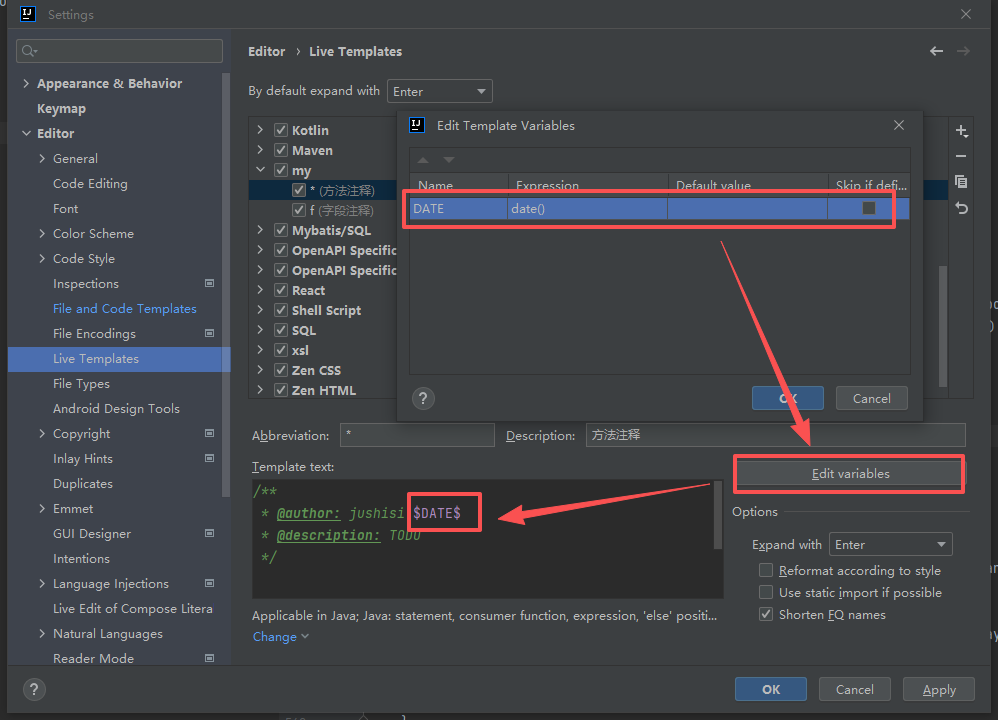This screenshot has width=998, height=720.
Task: Toggle the my template group checkbox
Action: pos(281,170)
